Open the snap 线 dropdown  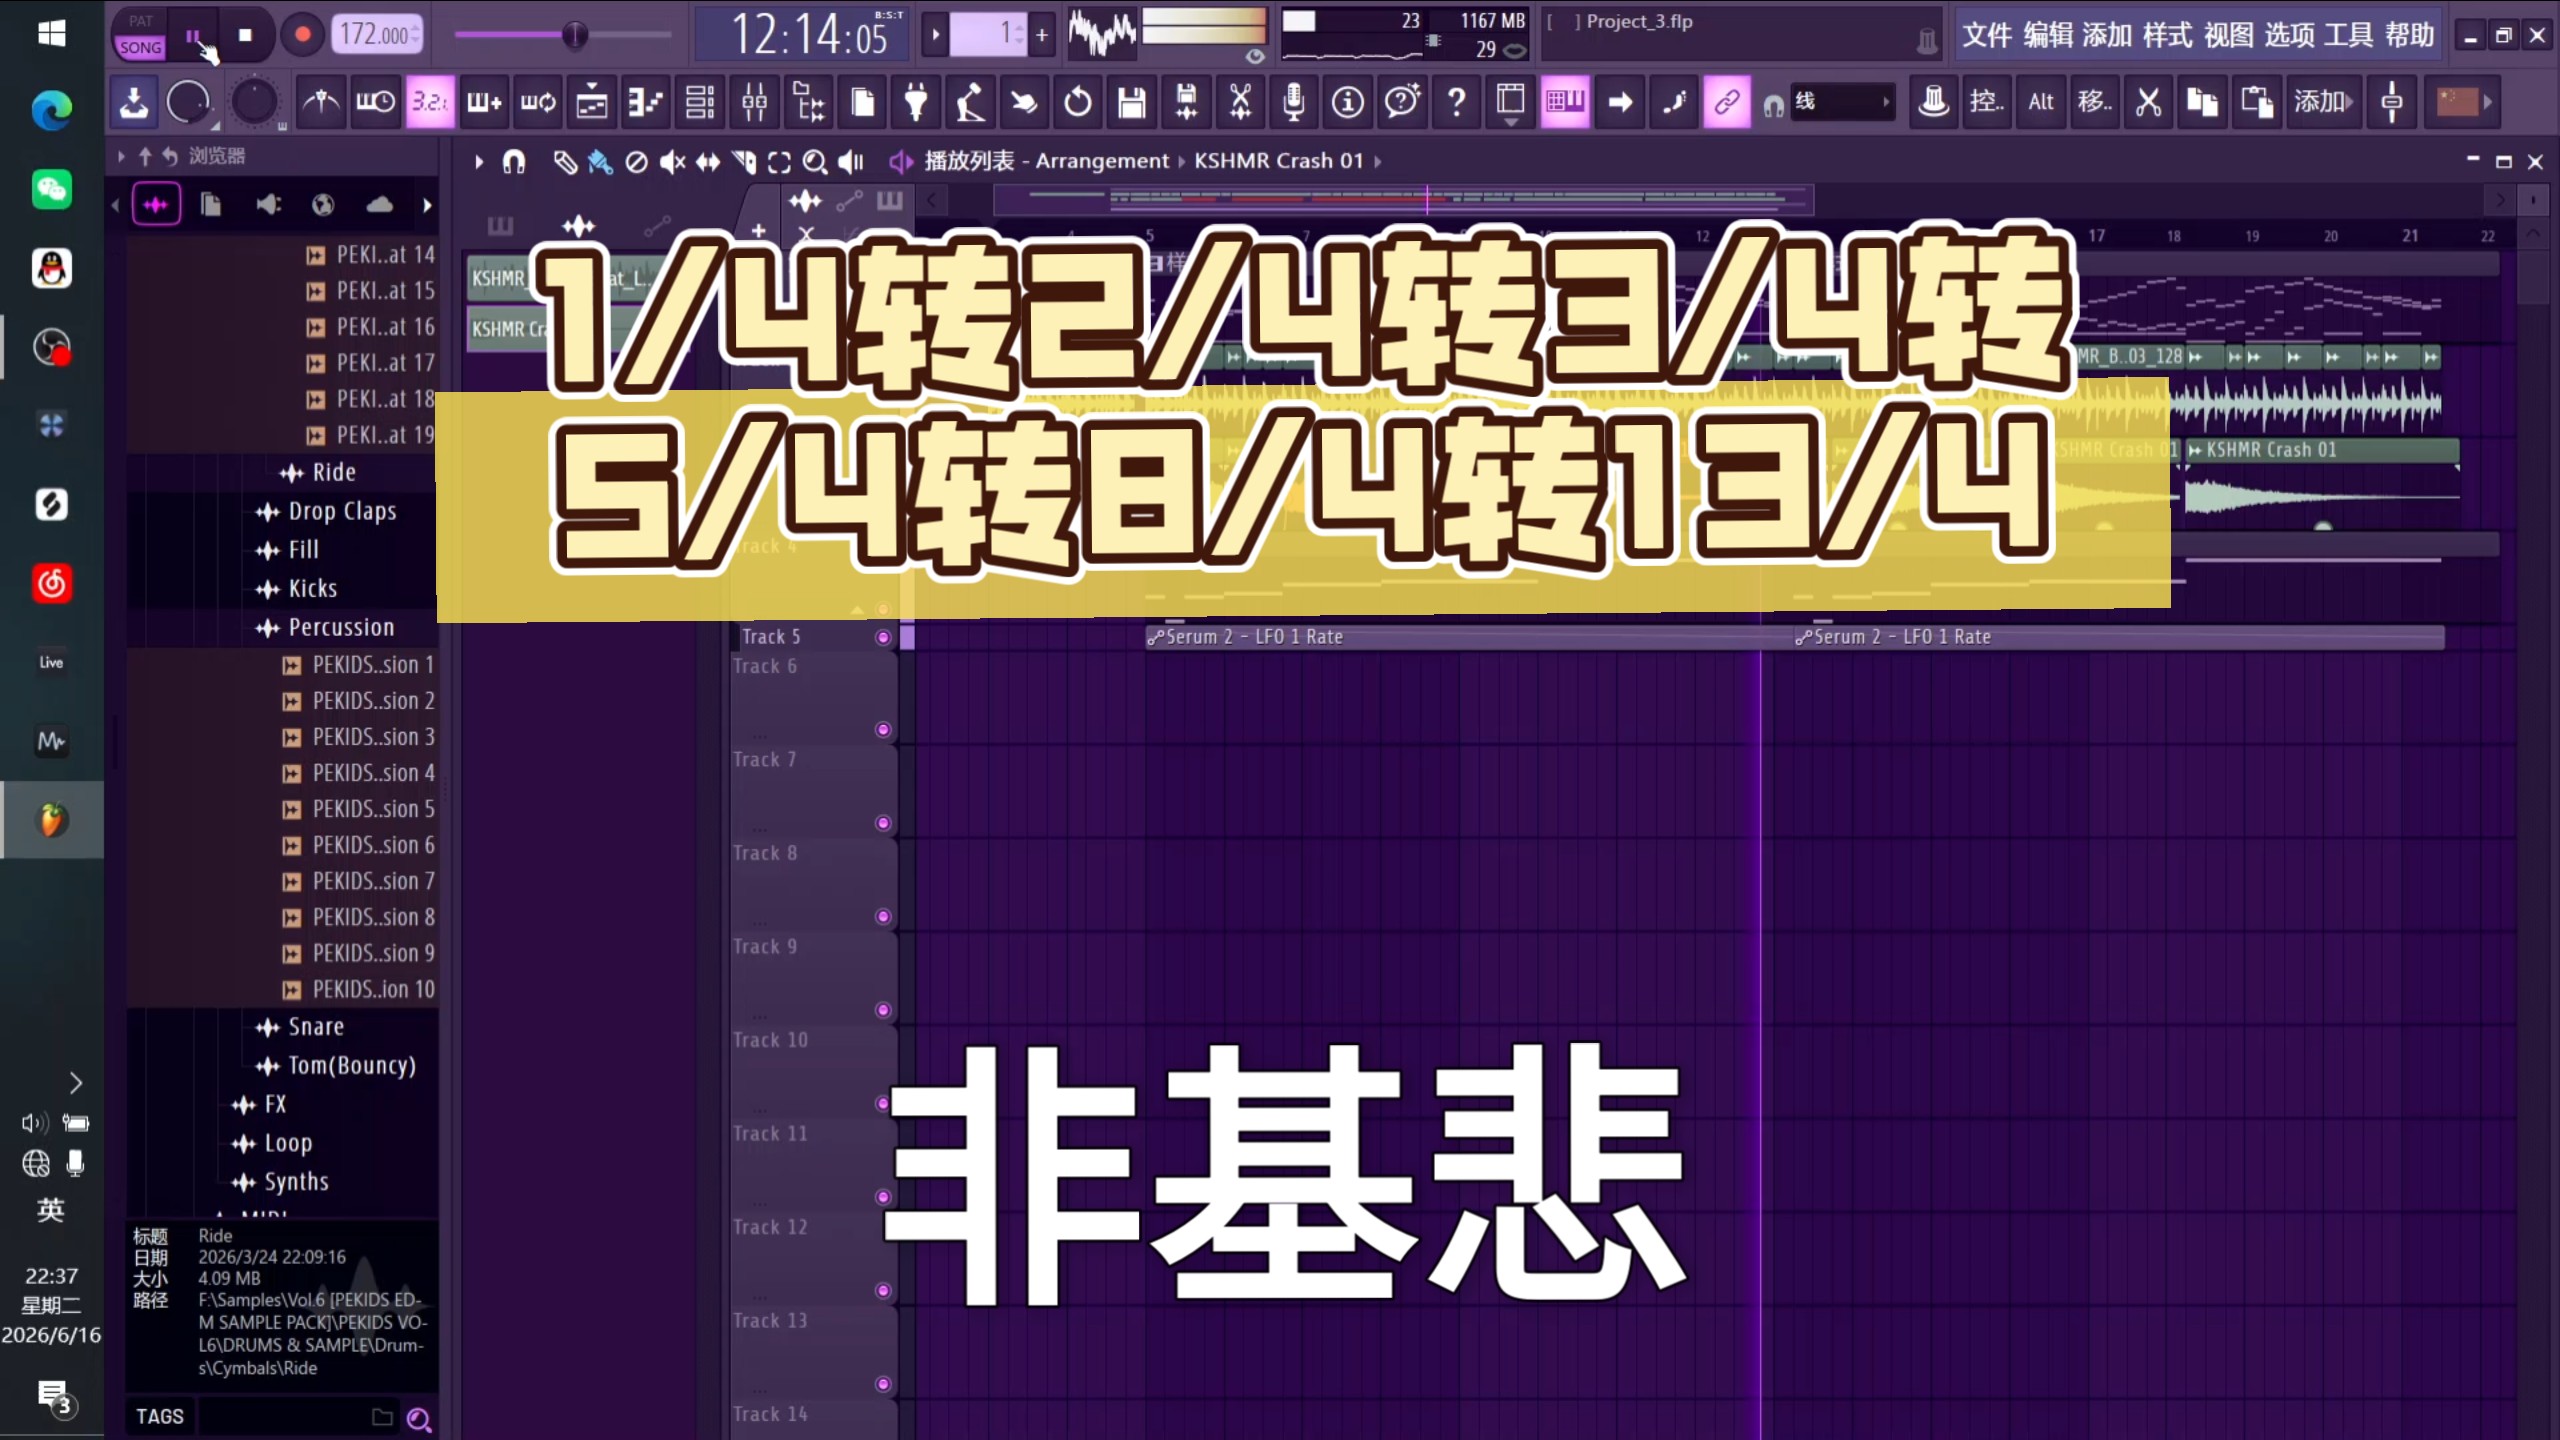[x=1842, y=101]
